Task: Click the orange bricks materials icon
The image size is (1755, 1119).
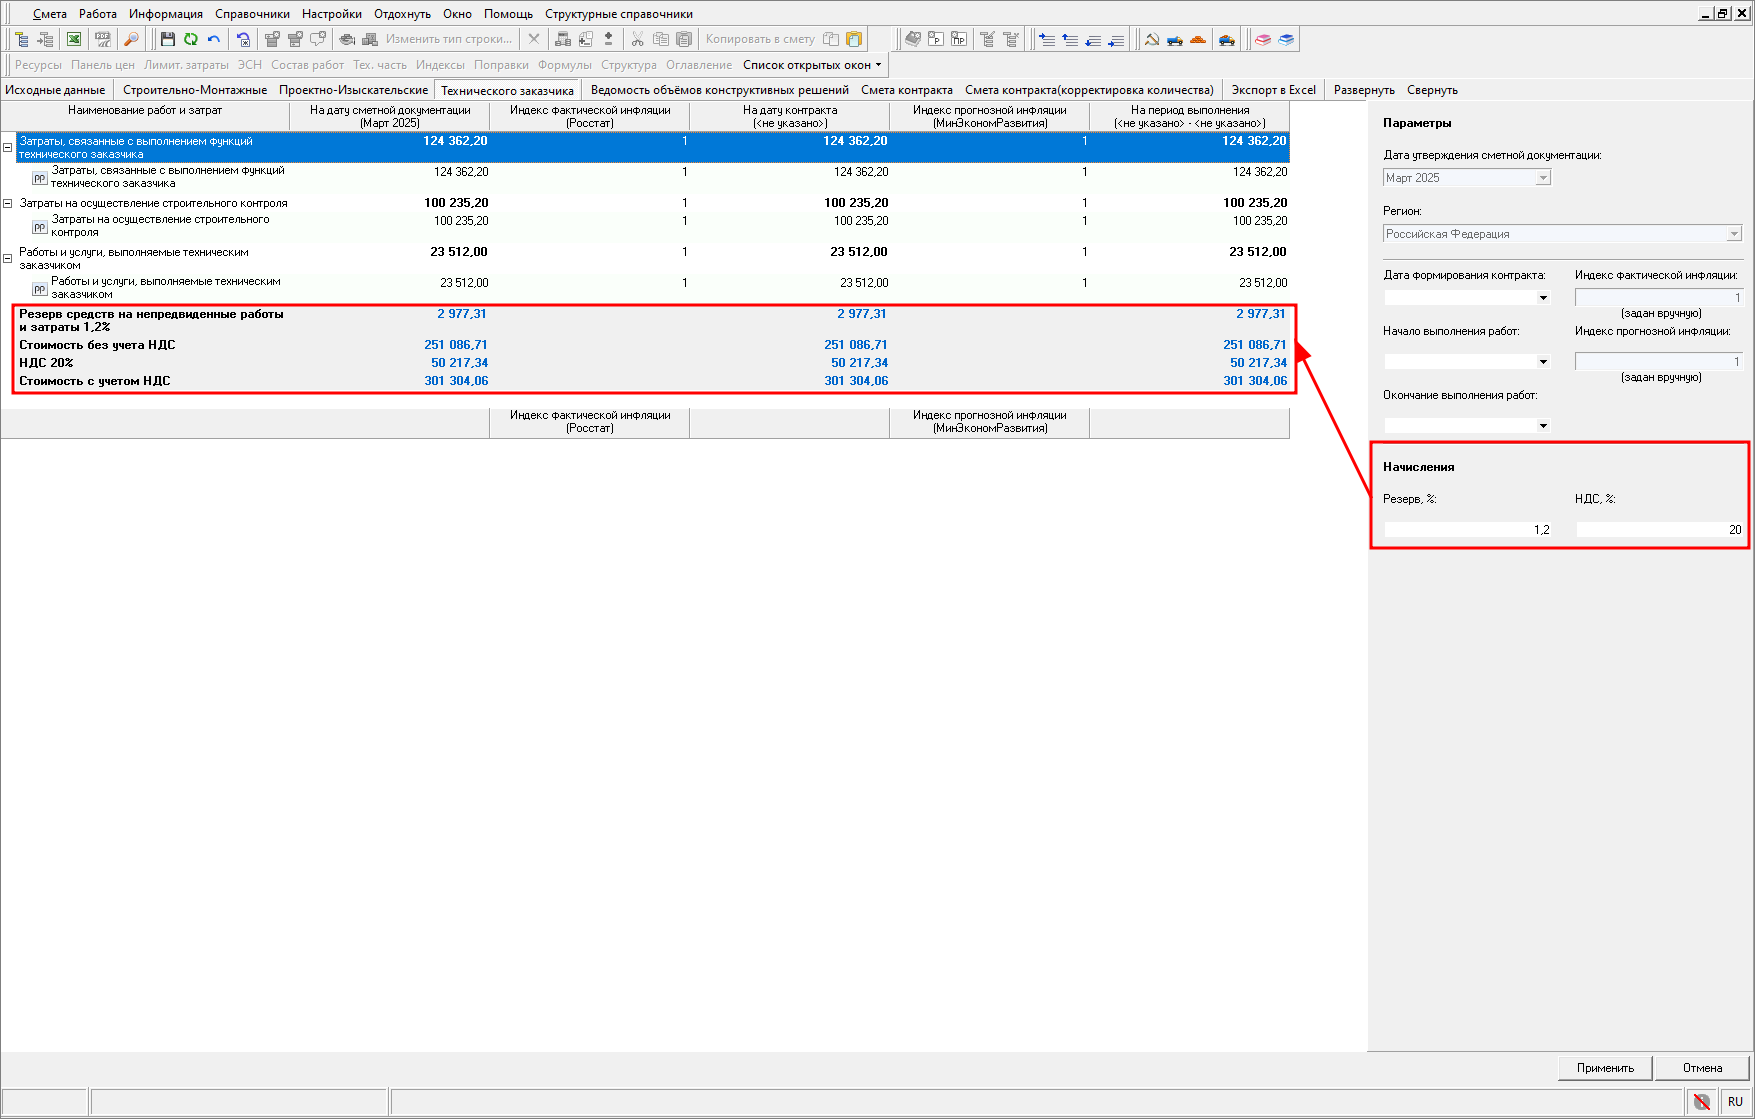Action: [1197, 39]
